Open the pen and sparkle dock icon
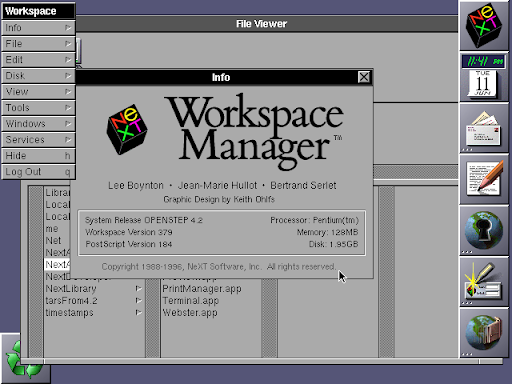Image resolution: width=512 pixels, height=384 pixels. point(484,282)
